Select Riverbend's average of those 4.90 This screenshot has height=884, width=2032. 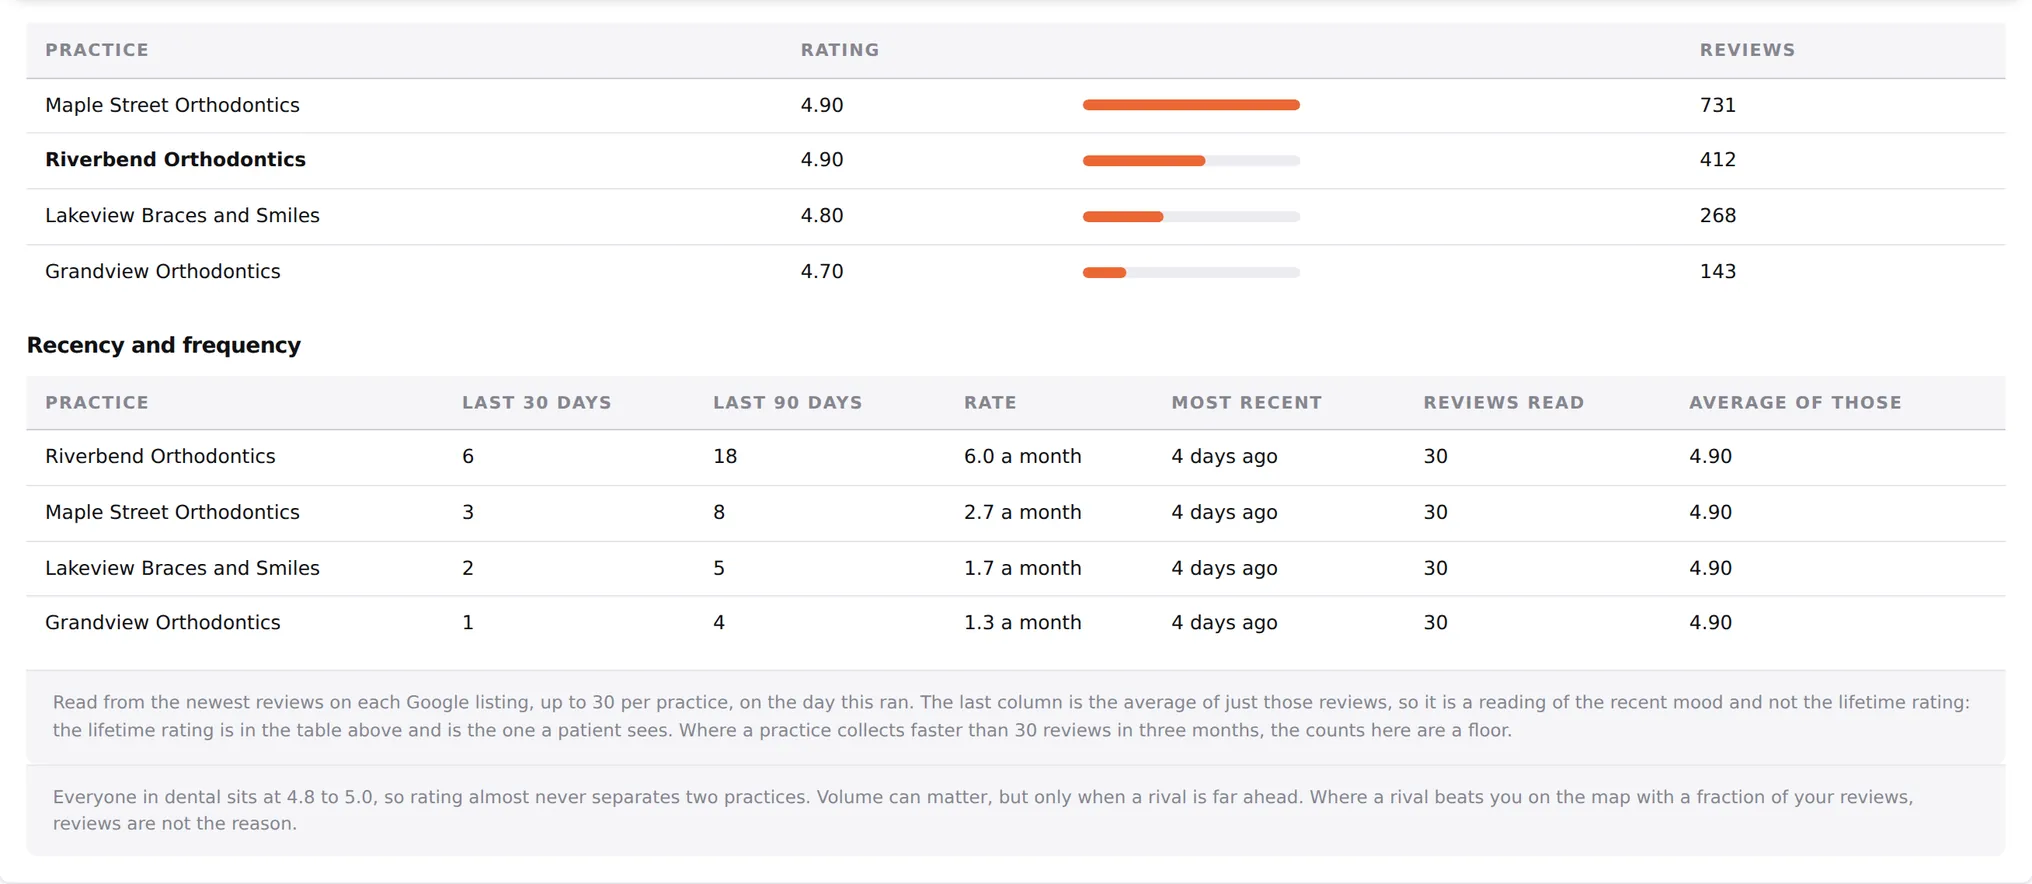1710,457
